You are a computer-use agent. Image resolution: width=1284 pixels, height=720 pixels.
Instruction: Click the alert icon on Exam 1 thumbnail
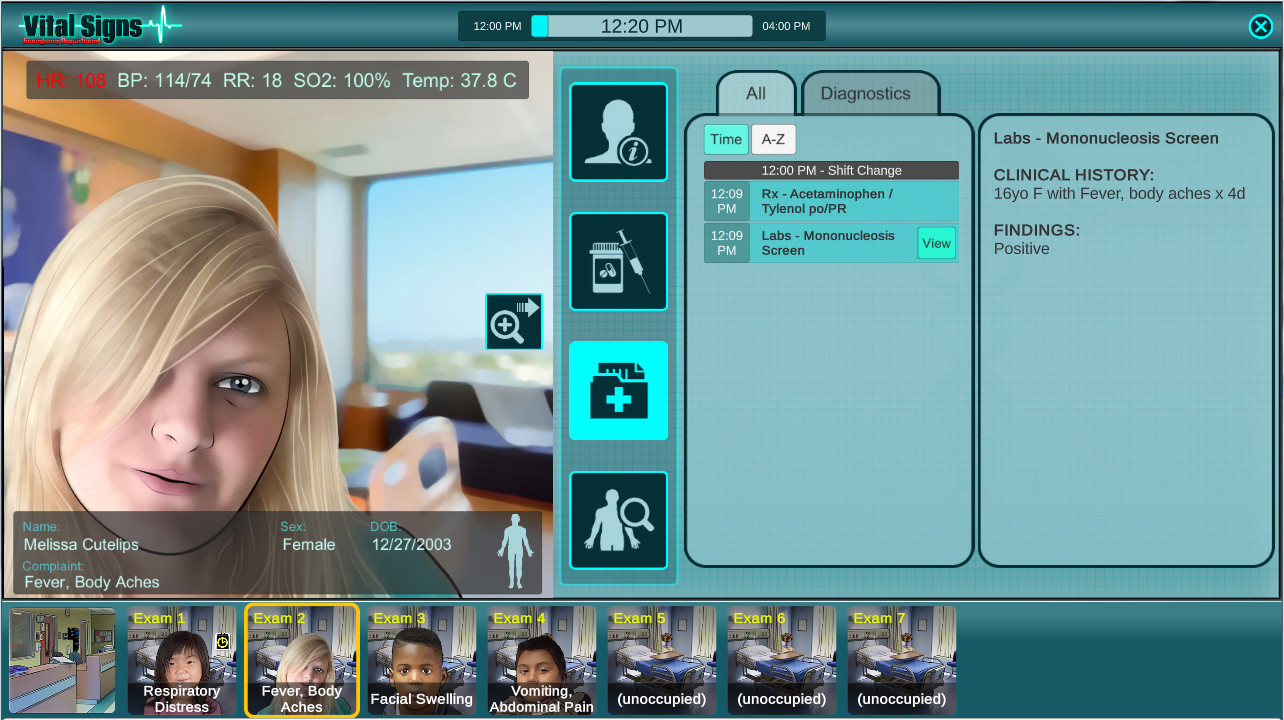coord(223,642)
